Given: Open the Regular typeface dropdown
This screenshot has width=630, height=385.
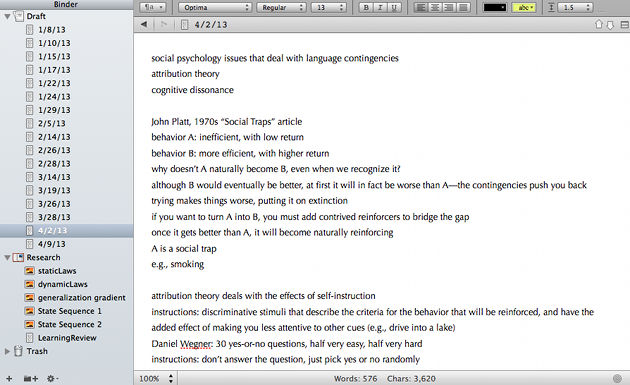Looking at the screenshot, I should [281, 7].
